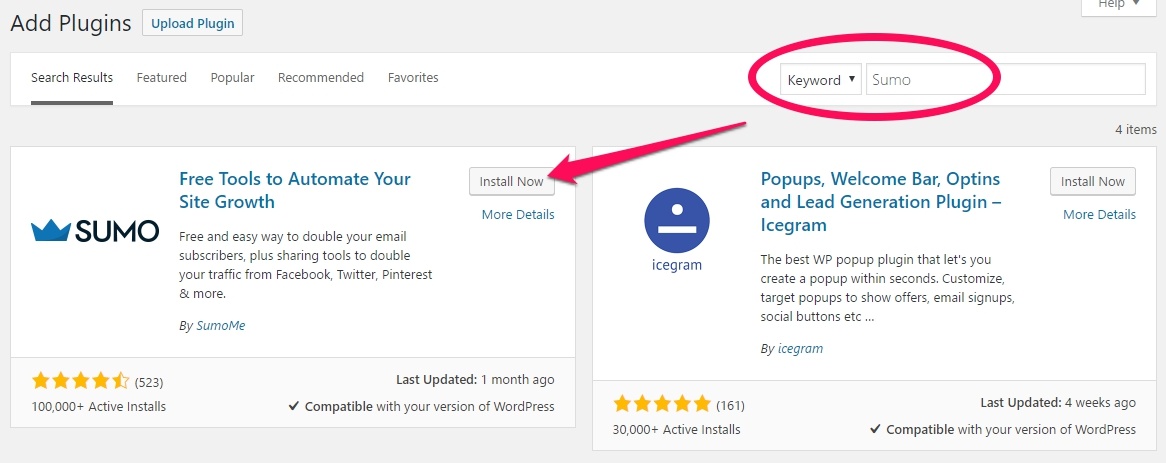The image size is (1166, 463).
Task: Open the SumoMe author link
Action: point(220,326)
